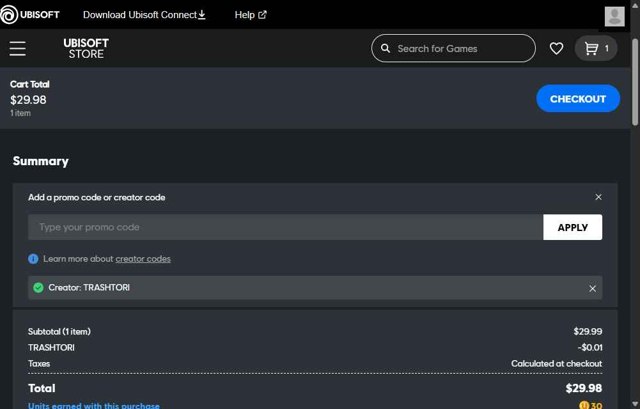Click the blue CHECKOUT button
Screen dimensions: 640x409
578,98
